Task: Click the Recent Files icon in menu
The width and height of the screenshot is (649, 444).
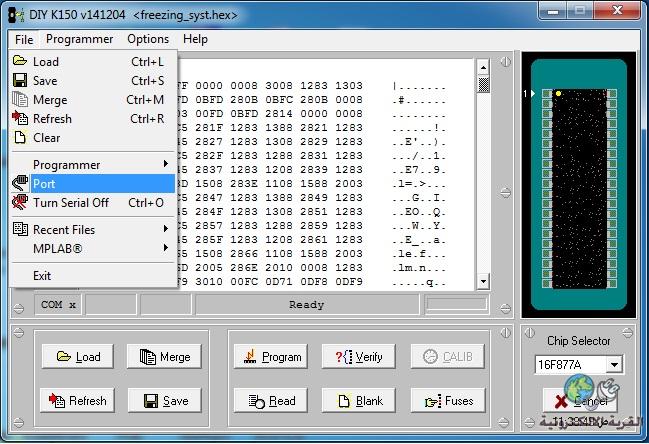Action: pos(20,229)
